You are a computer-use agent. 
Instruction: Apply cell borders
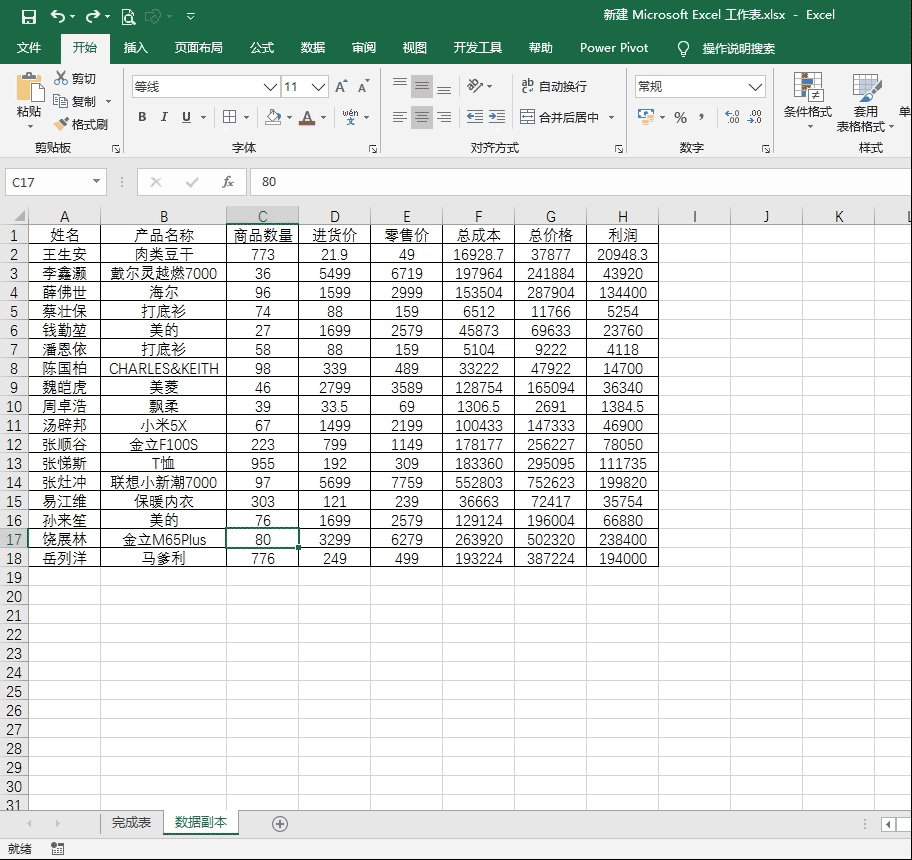click(x=230, y=117)
